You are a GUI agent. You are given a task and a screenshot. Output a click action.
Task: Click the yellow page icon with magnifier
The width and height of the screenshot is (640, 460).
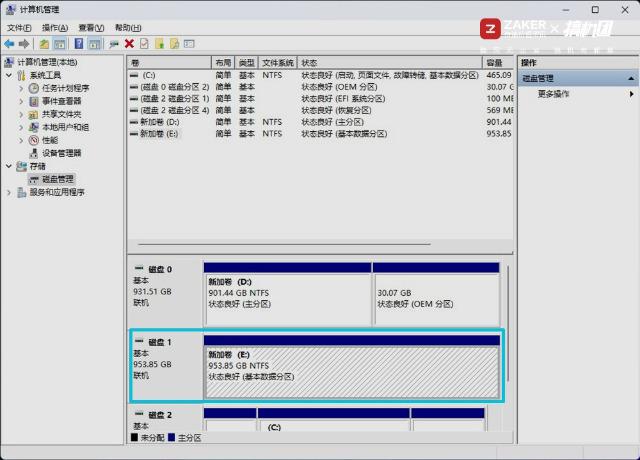174,44
